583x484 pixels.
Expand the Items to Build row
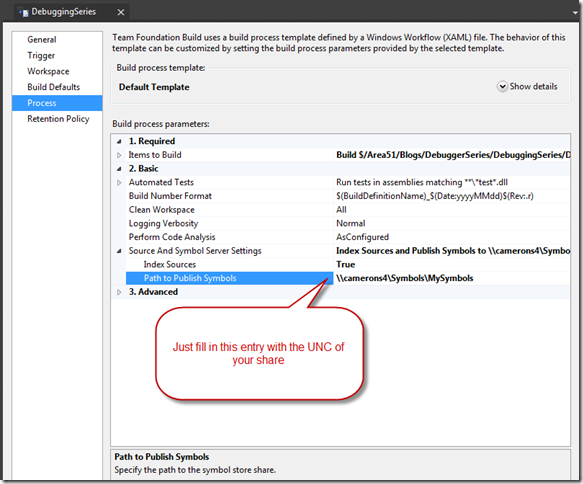click(119, 155)
